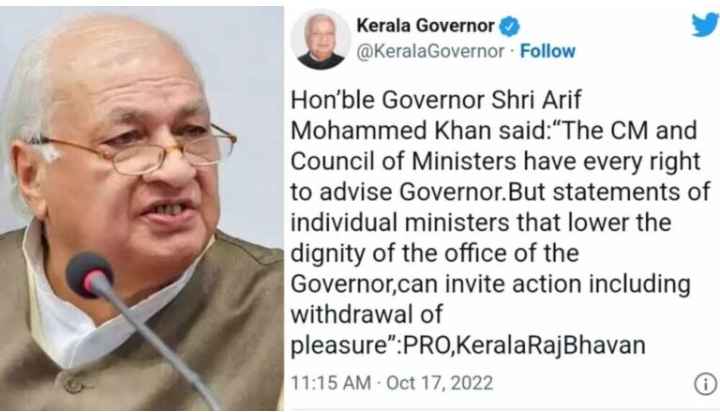
Task: Select the governor photo on left
Action: pos(141,208)
